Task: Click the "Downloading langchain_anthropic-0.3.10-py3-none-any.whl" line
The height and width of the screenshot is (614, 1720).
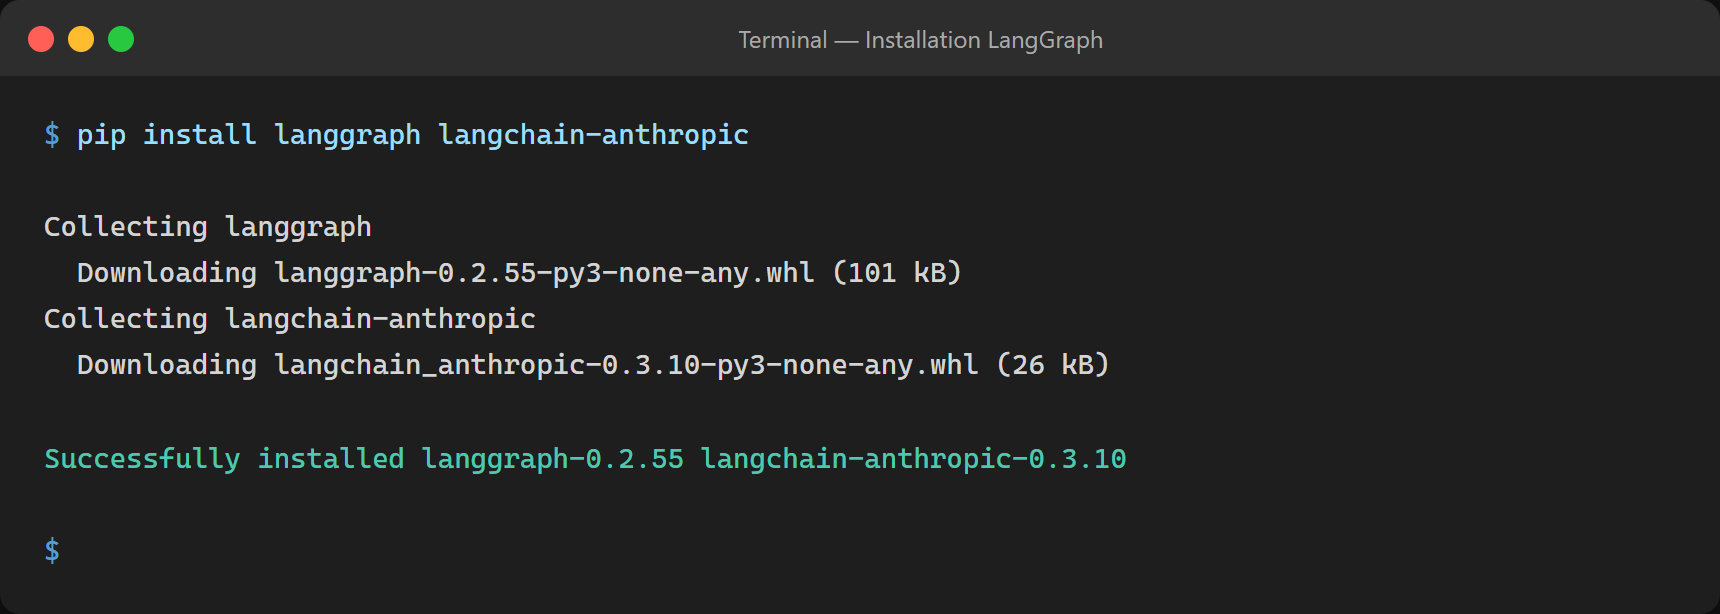Action: [x=593, y=365]
